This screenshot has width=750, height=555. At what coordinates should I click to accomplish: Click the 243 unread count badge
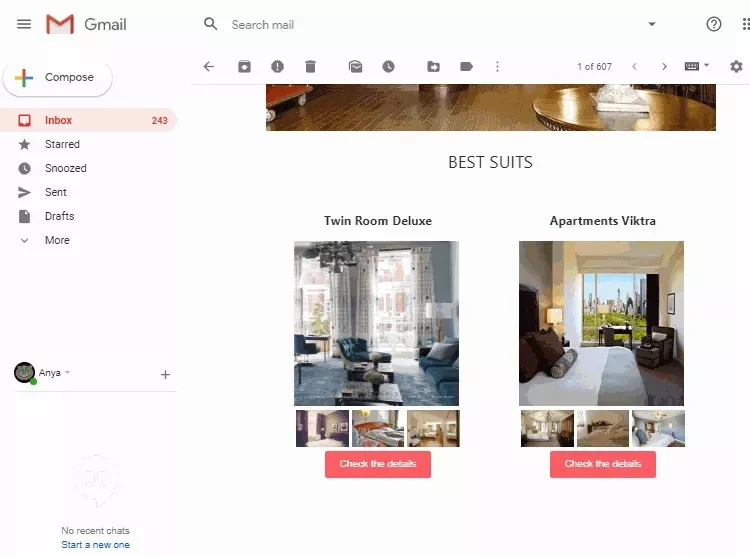pyautogui.click(x=159, y=121)
